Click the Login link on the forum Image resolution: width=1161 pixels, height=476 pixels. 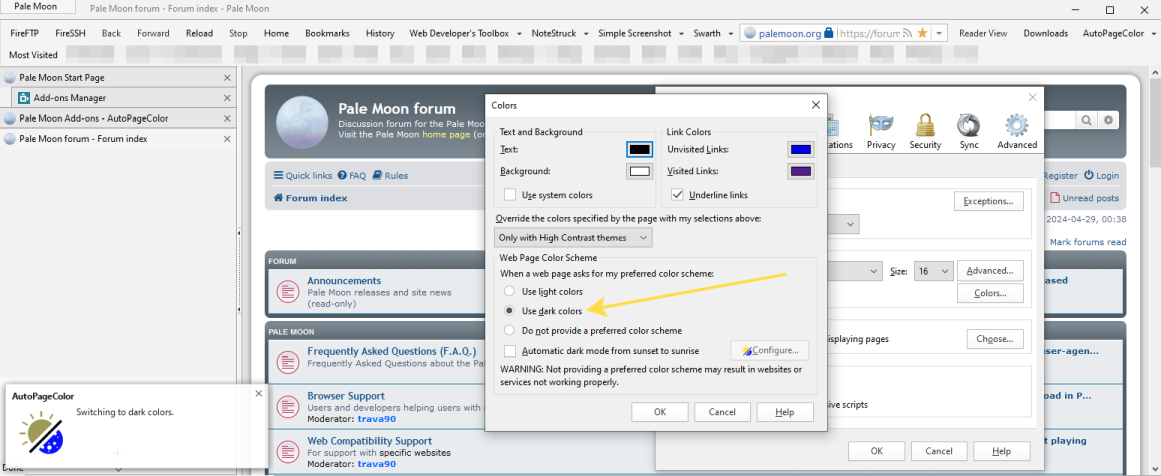pyautogui.click(x=1102, y=175)
